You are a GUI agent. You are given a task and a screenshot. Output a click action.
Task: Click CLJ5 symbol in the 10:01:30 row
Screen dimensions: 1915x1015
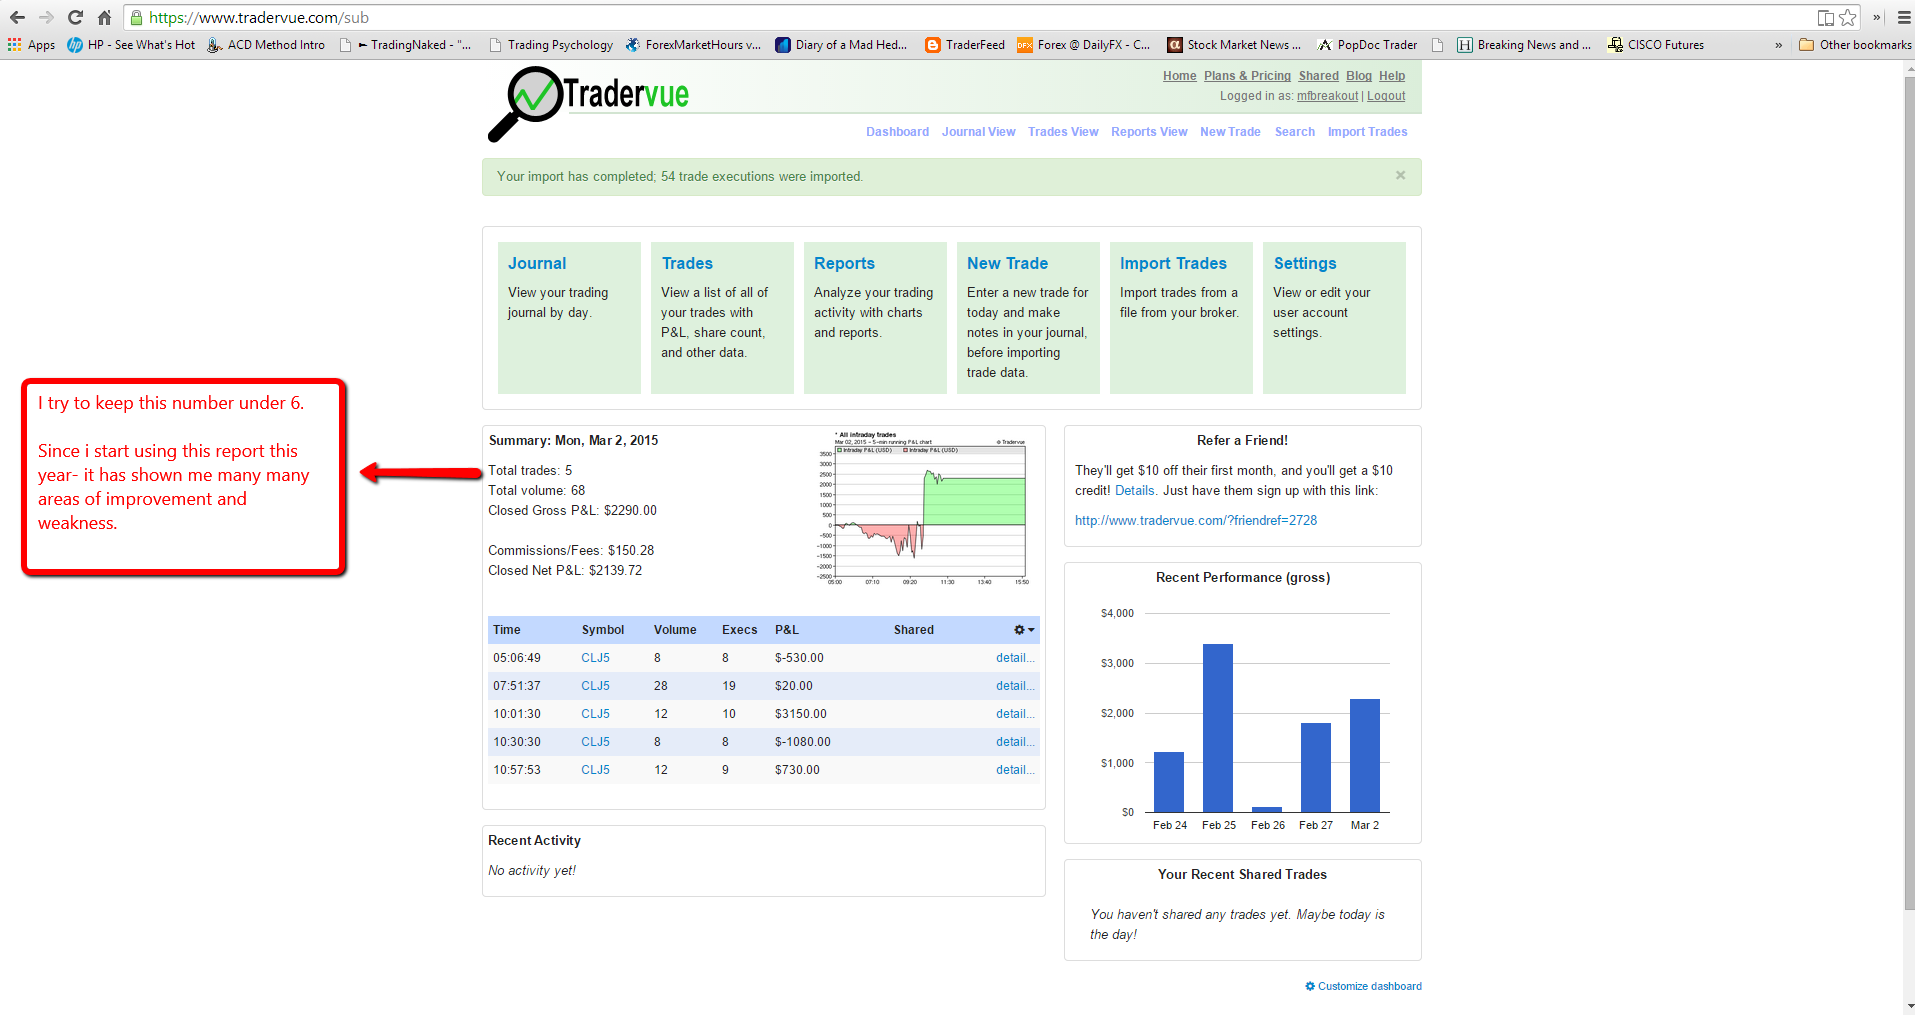(x=596, y=714)
